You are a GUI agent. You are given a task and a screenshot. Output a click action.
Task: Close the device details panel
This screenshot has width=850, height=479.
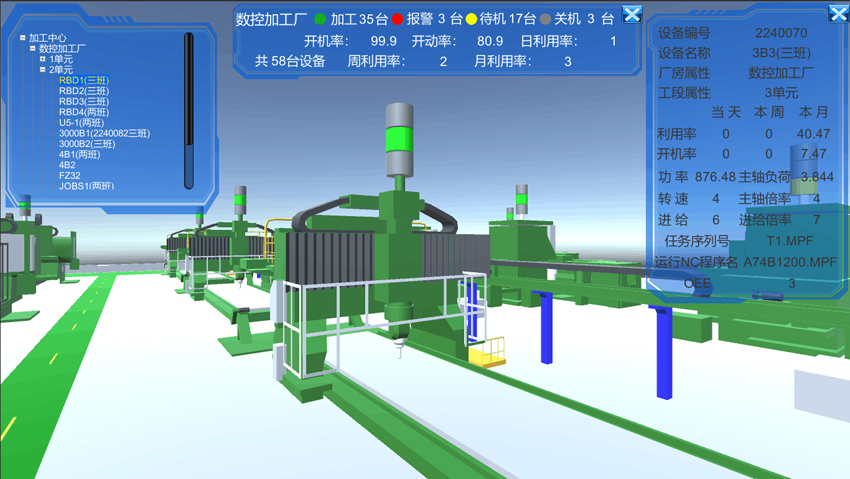pyautogui.click(x=838, y=14)
